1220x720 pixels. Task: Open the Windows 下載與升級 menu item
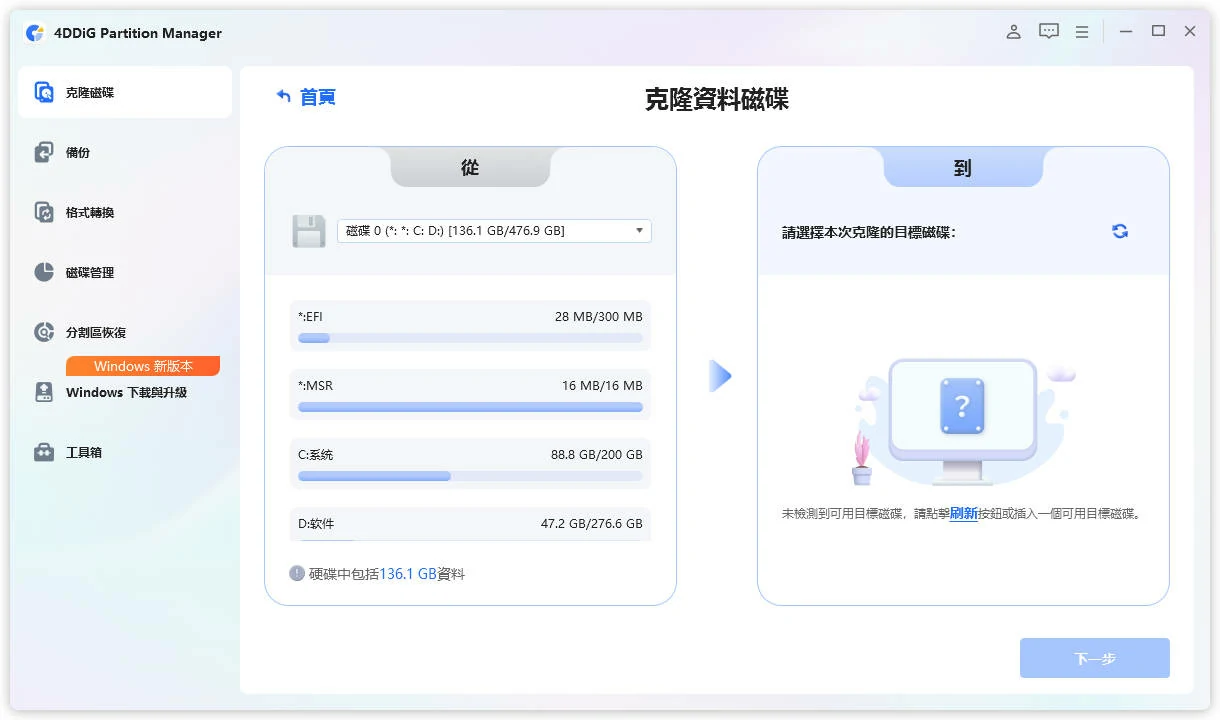125,392
